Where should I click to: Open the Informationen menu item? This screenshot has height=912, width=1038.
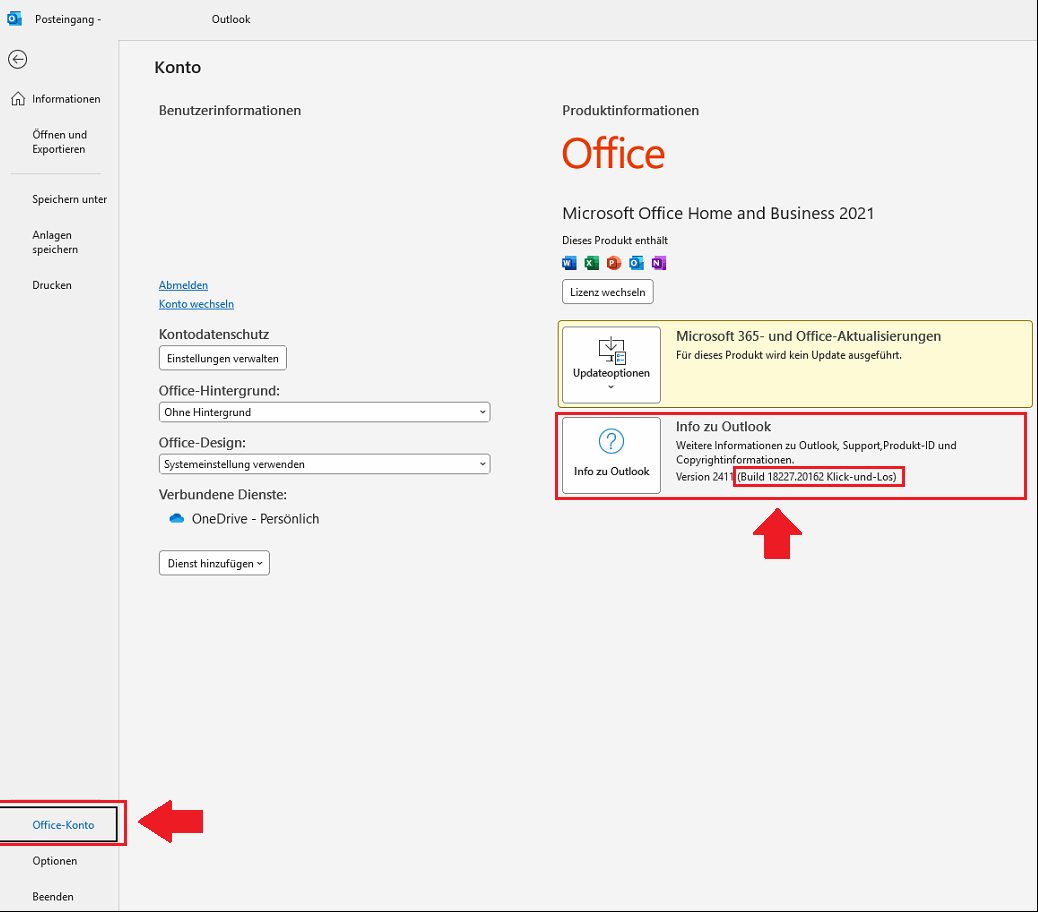tap(66, 99)
